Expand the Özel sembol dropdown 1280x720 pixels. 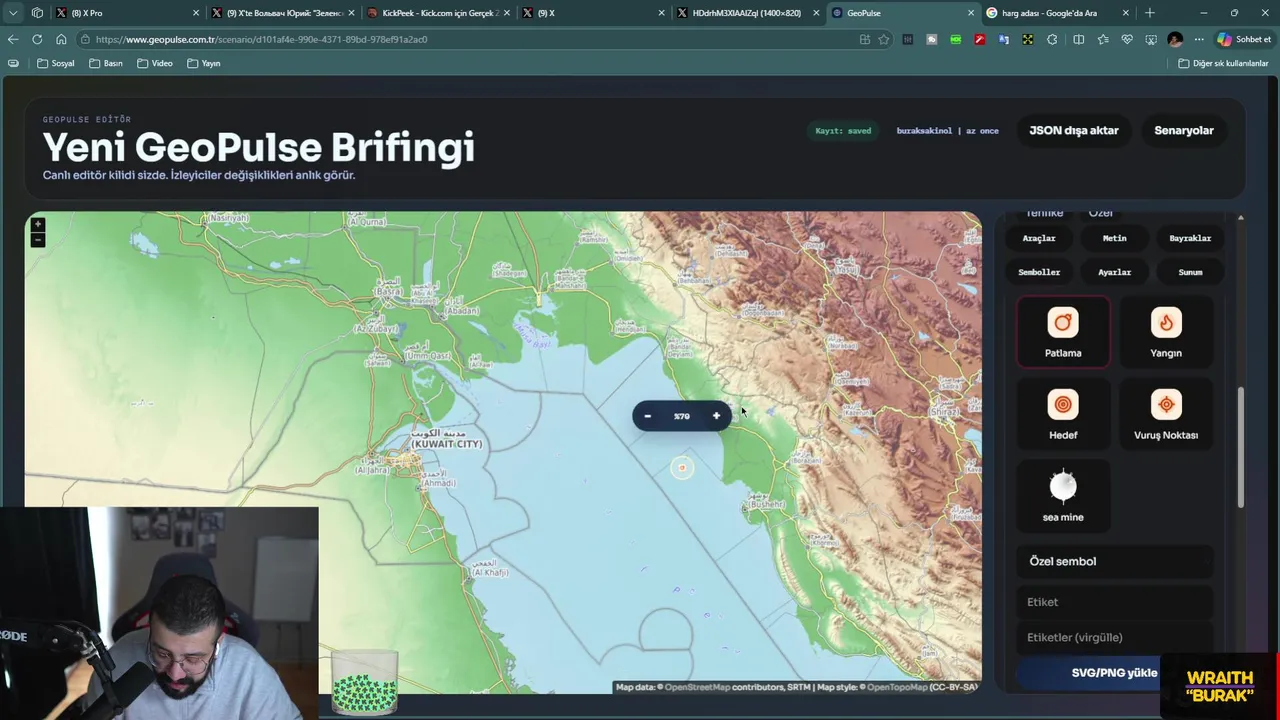(x=1114, y=561)
